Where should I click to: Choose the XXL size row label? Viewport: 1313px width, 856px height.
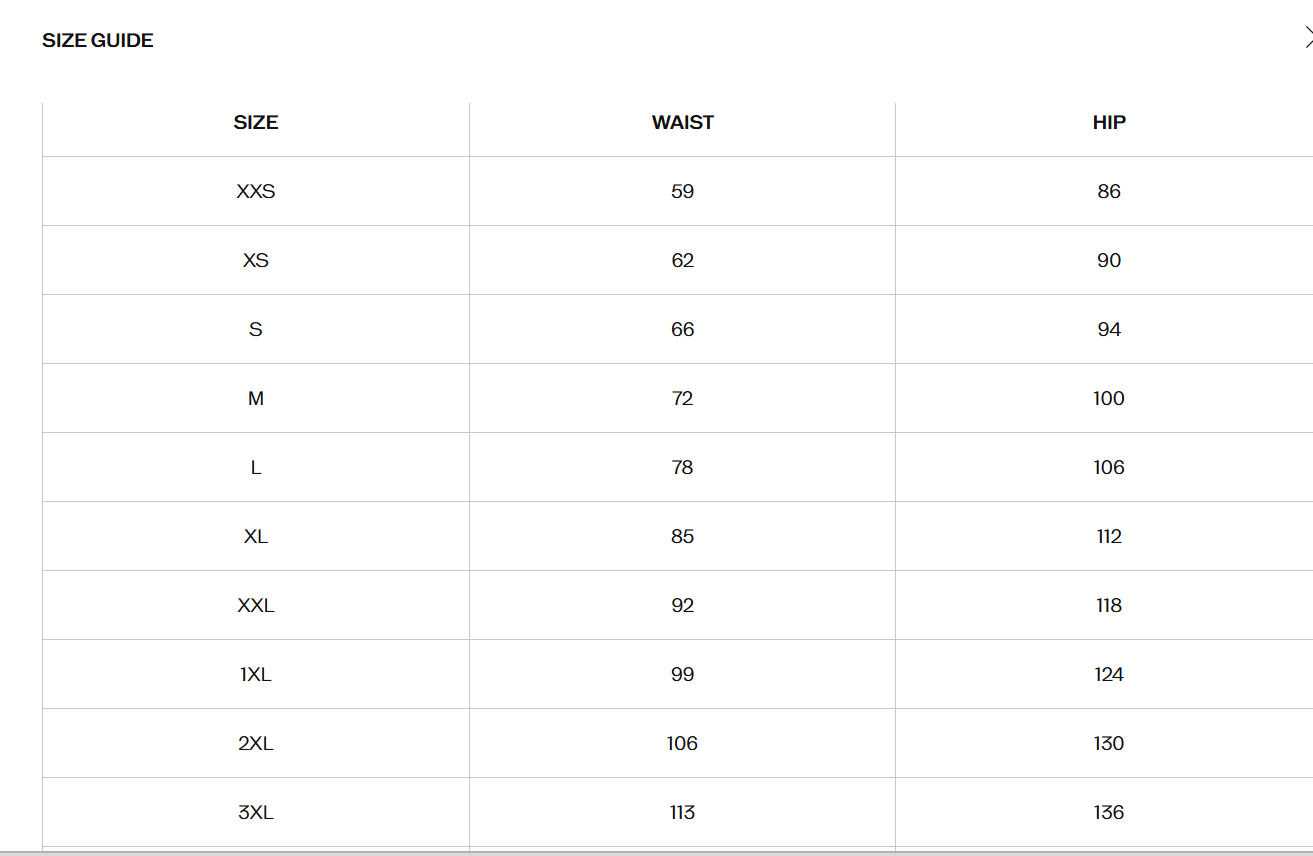(x=256, y=606)
